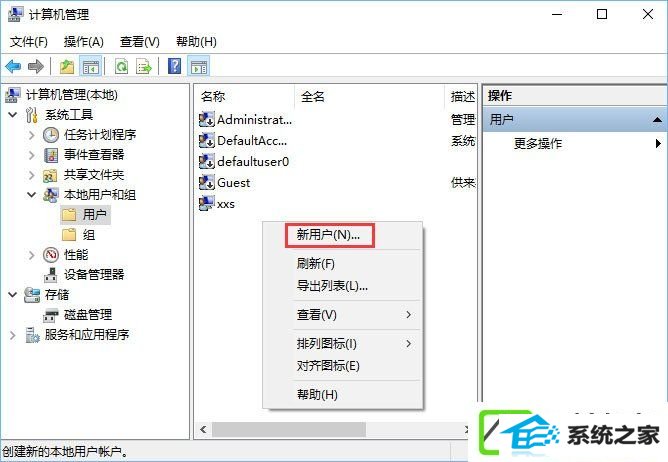Select the Administrator user account entry
The width and height of the screenshot is (668, 462).
(245, 120)
